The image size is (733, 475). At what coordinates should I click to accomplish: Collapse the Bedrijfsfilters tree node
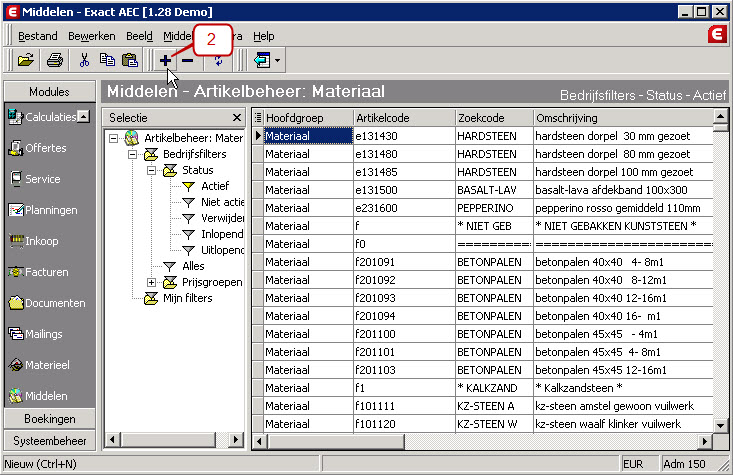(132, 154)
